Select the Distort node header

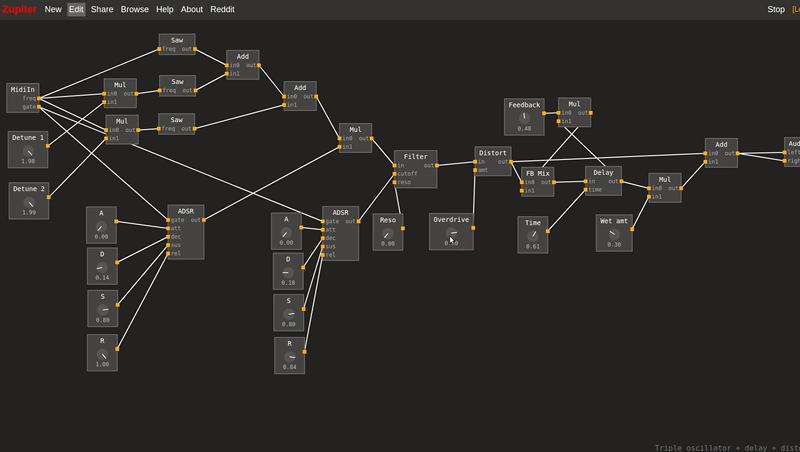coord(493,153)
